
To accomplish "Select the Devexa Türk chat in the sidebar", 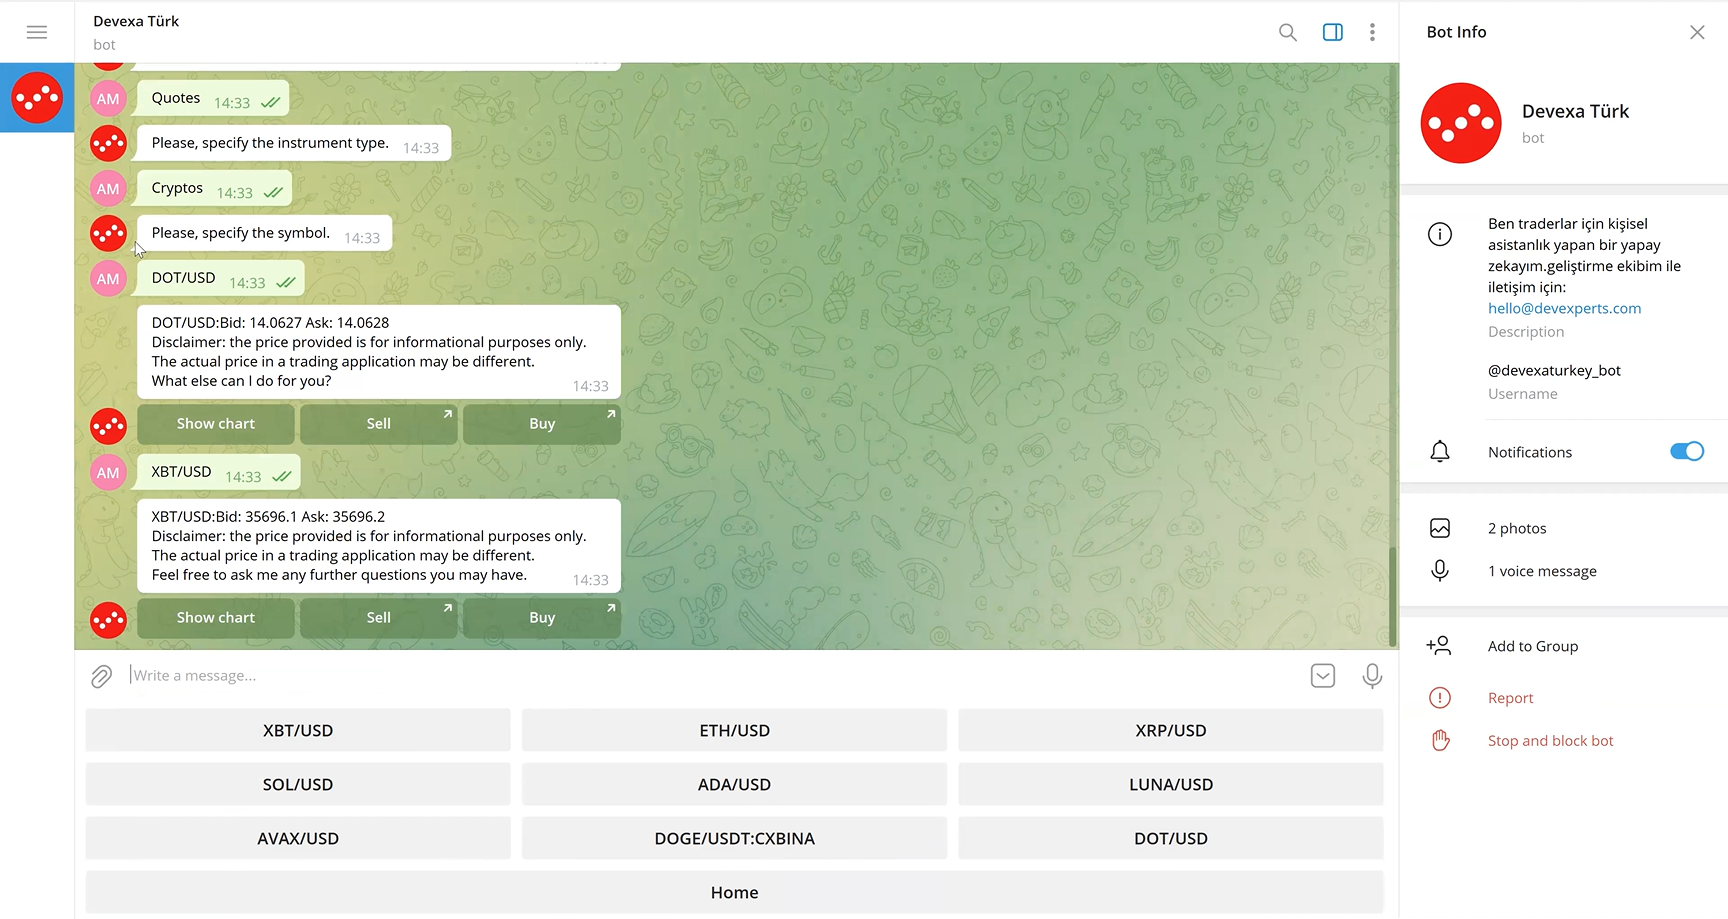I will [37, 98].
